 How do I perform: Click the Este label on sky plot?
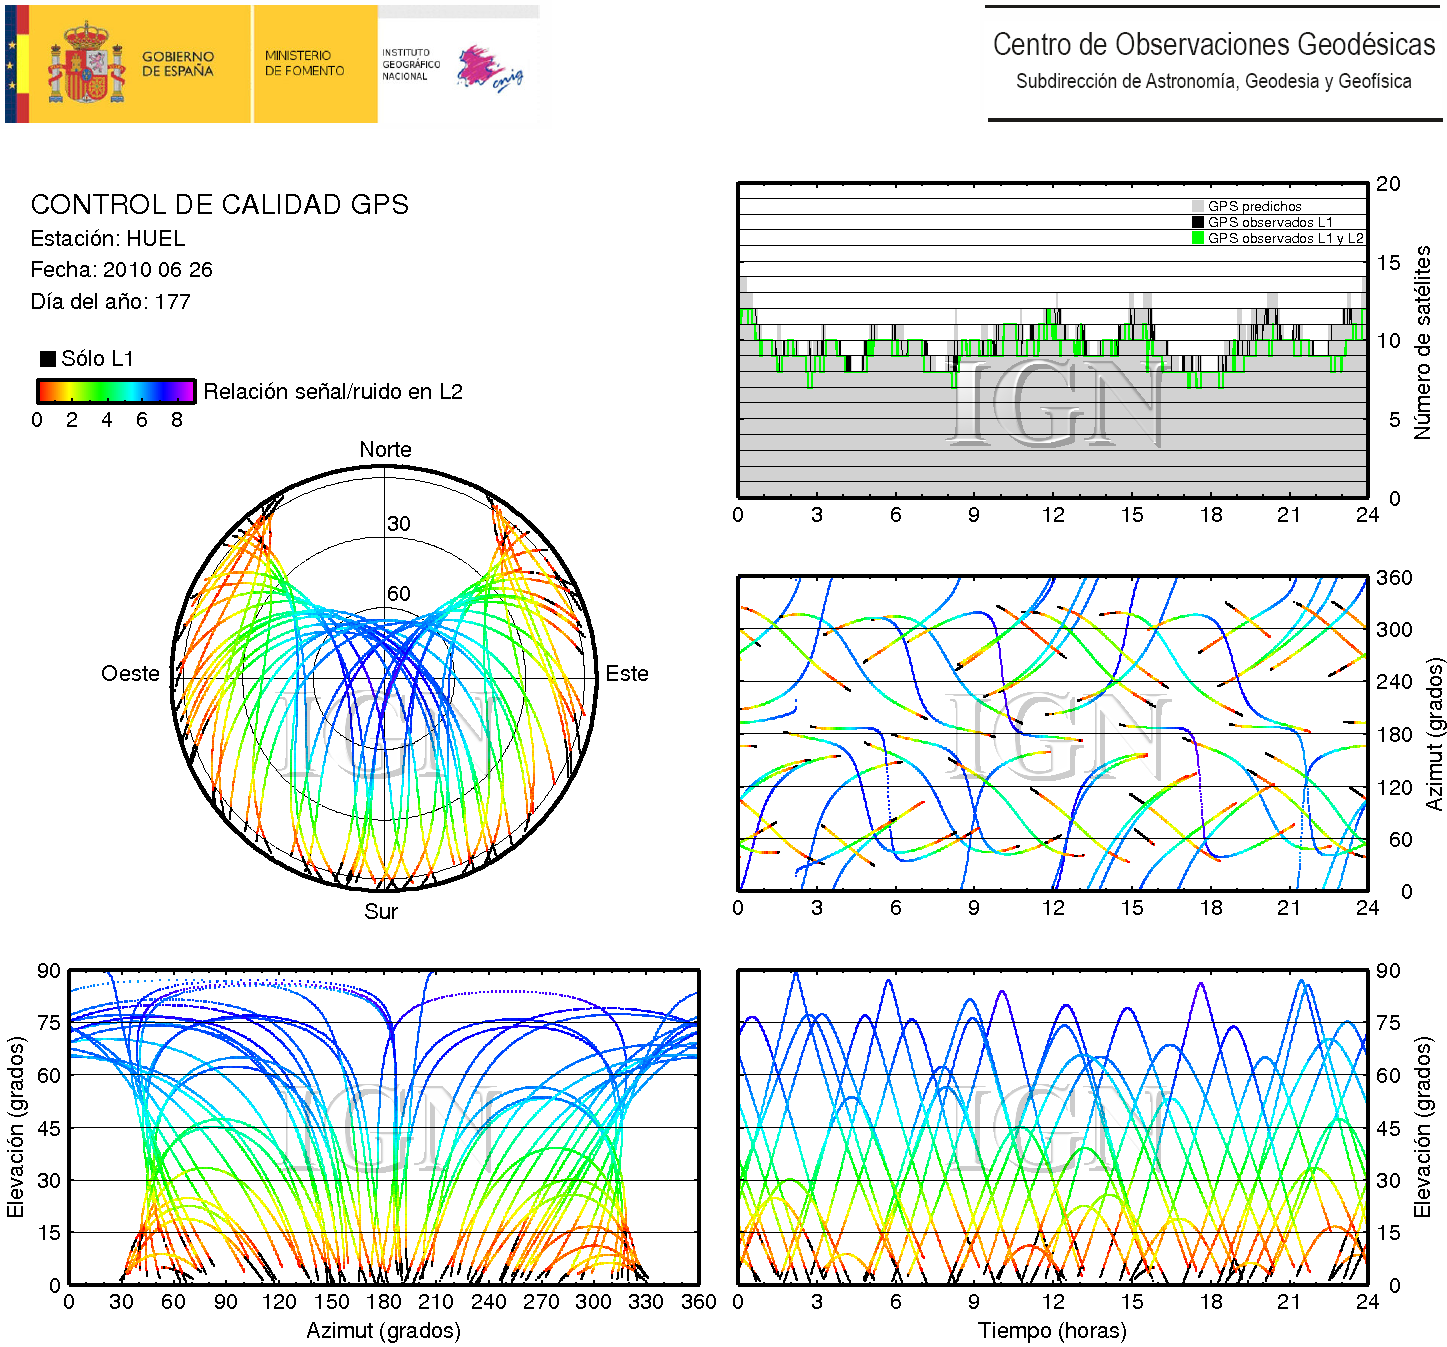pyautogui.click(x=627, y=674)
